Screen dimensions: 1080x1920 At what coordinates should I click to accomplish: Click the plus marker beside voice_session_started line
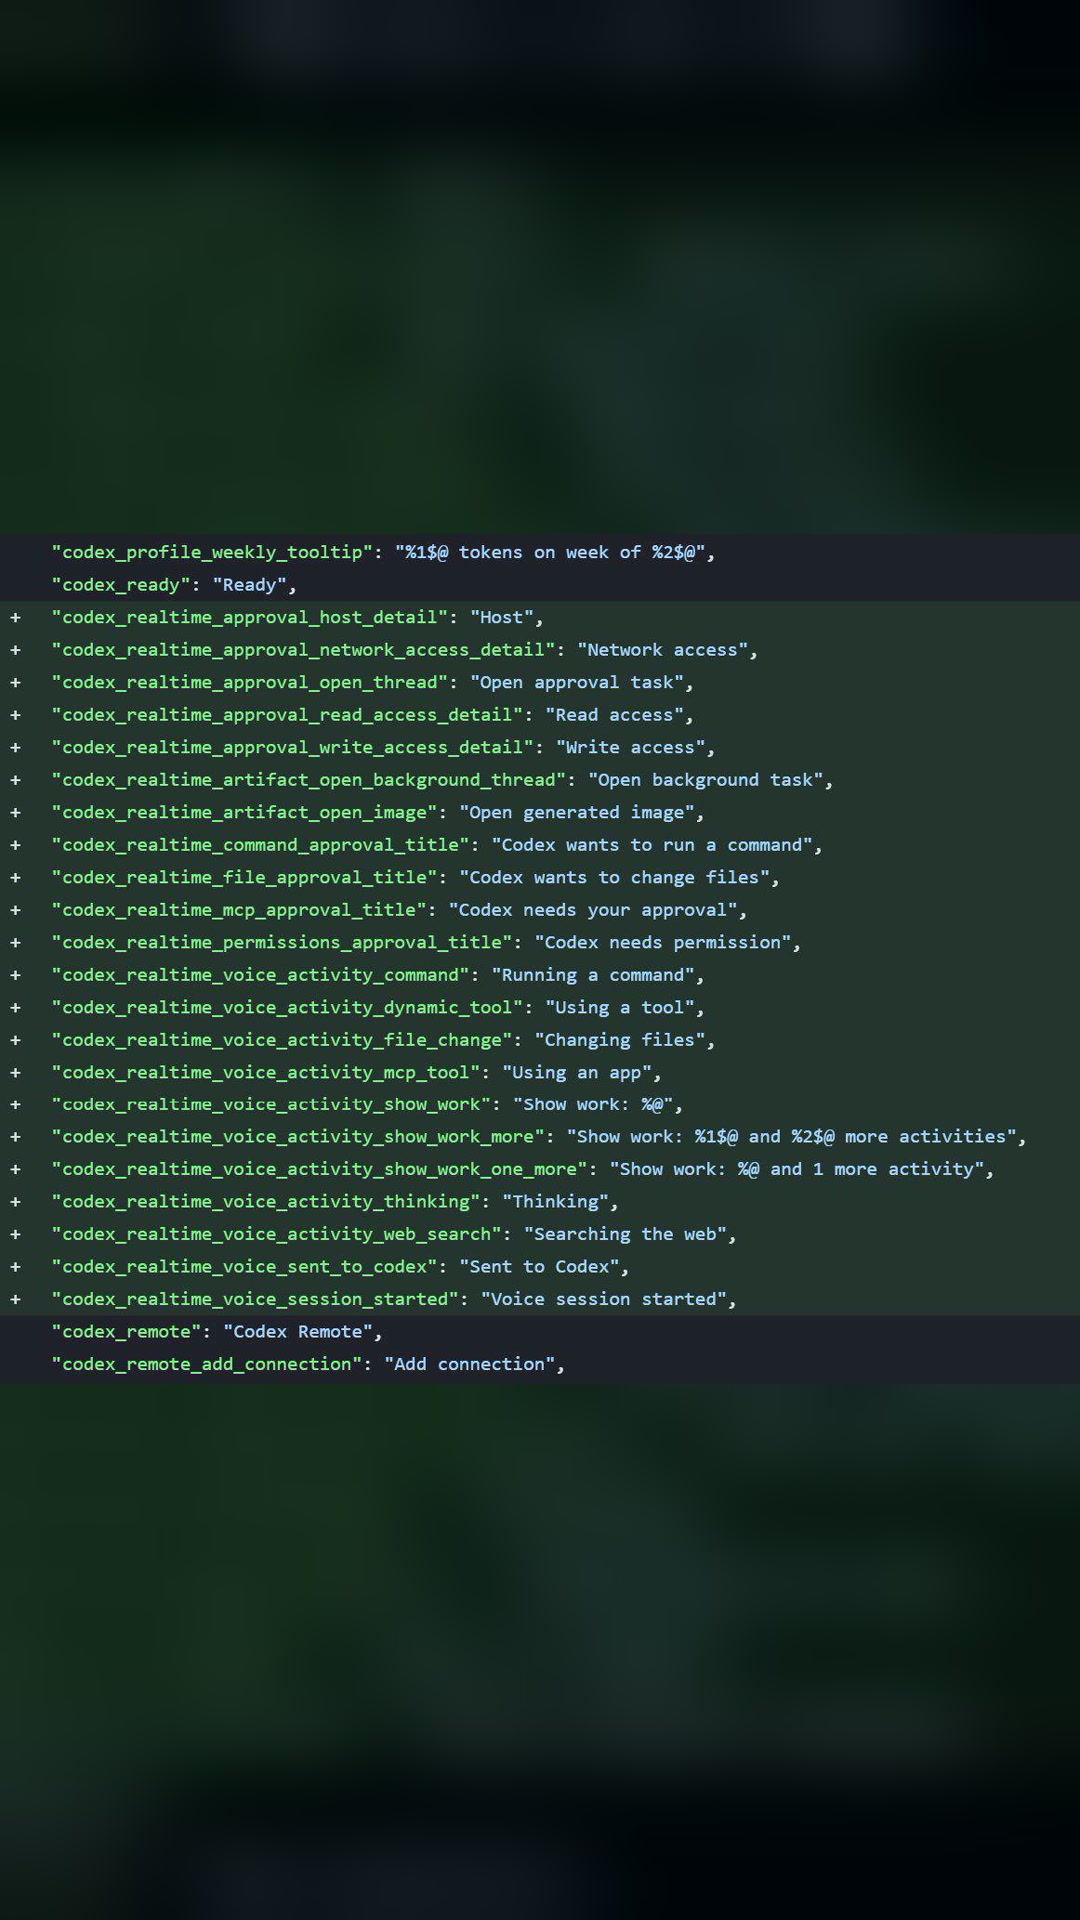point(15,1299)
